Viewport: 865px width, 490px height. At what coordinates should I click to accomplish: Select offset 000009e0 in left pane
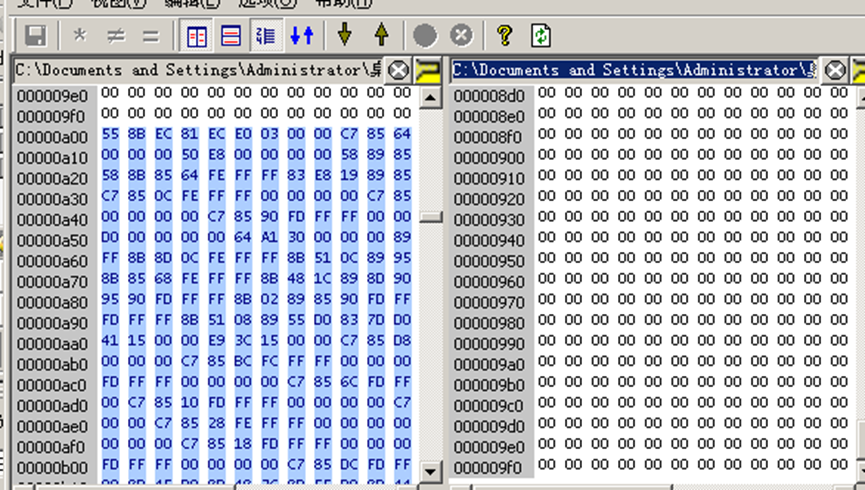click(x=52, y=96)
